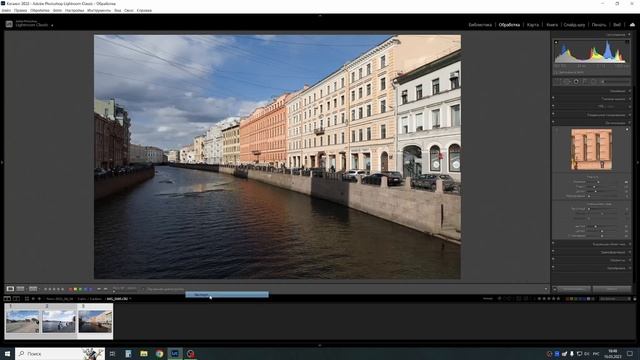Toggle filter switch at filmstrip right end
This screenshot has height=360, width=640.
634,299
